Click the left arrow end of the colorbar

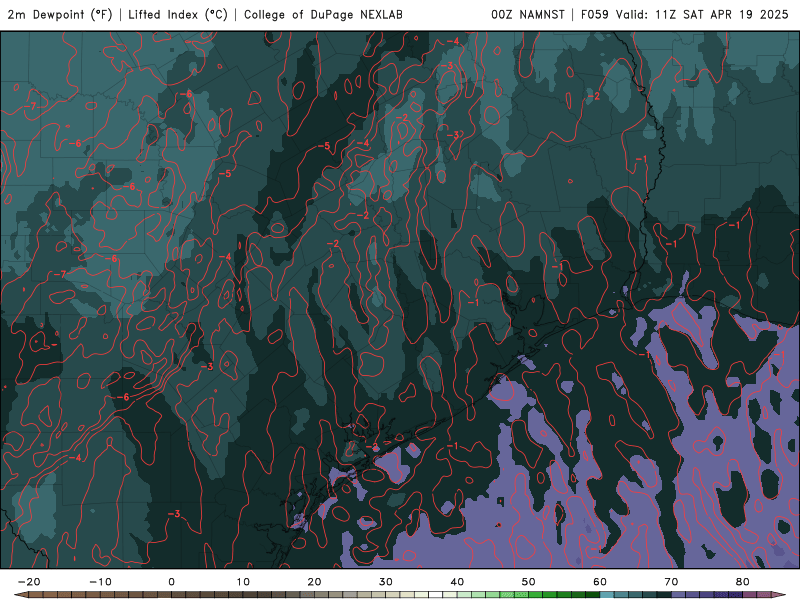point(21,595)
